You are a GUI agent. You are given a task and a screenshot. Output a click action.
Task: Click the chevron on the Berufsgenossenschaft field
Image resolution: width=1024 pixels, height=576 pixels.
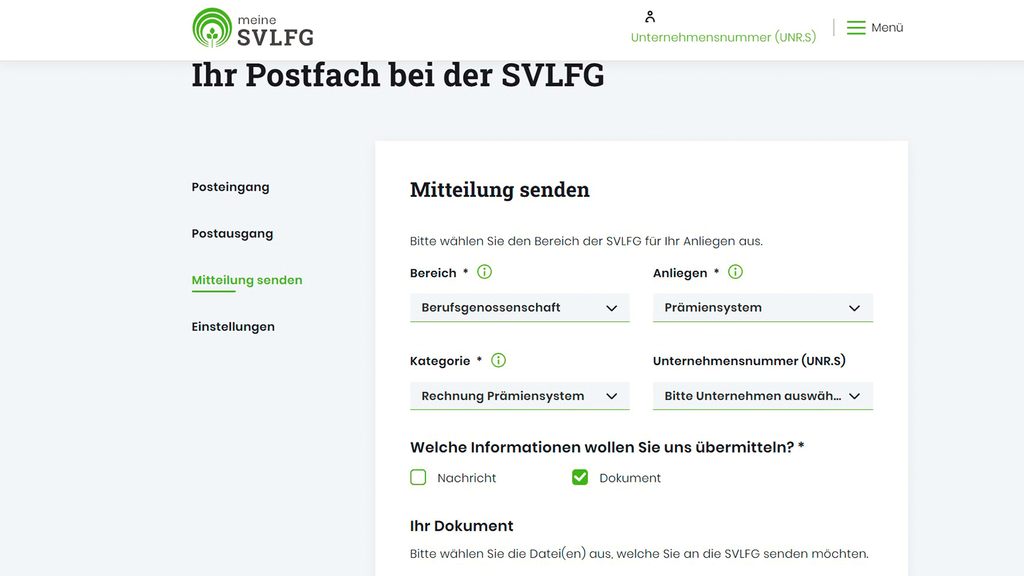click(611, 308)
